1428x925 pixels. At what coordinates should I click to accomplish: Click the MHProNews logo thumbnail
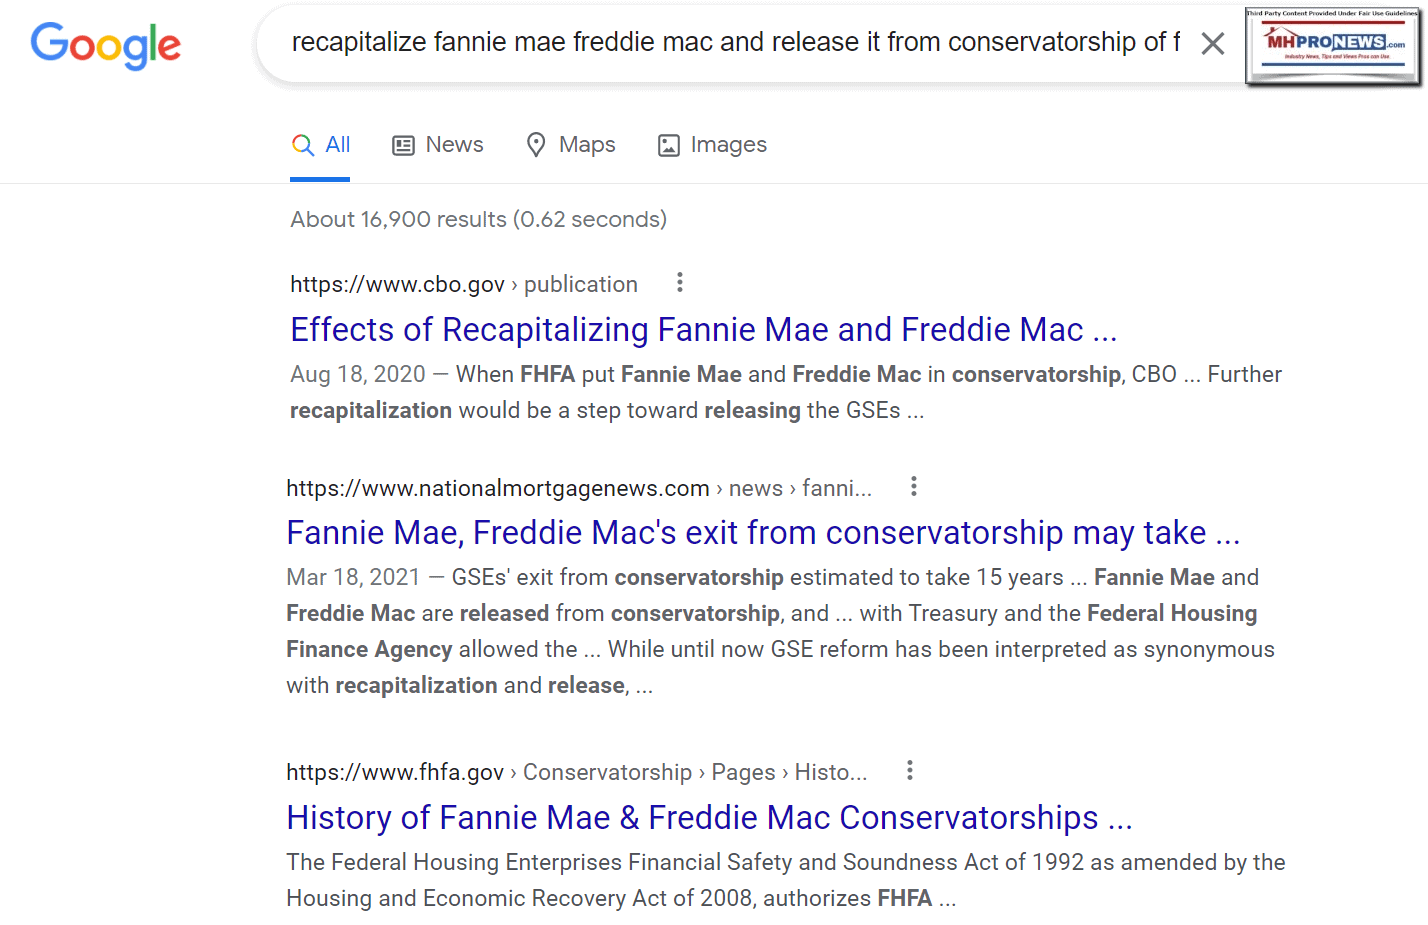tap(1334, 47)
